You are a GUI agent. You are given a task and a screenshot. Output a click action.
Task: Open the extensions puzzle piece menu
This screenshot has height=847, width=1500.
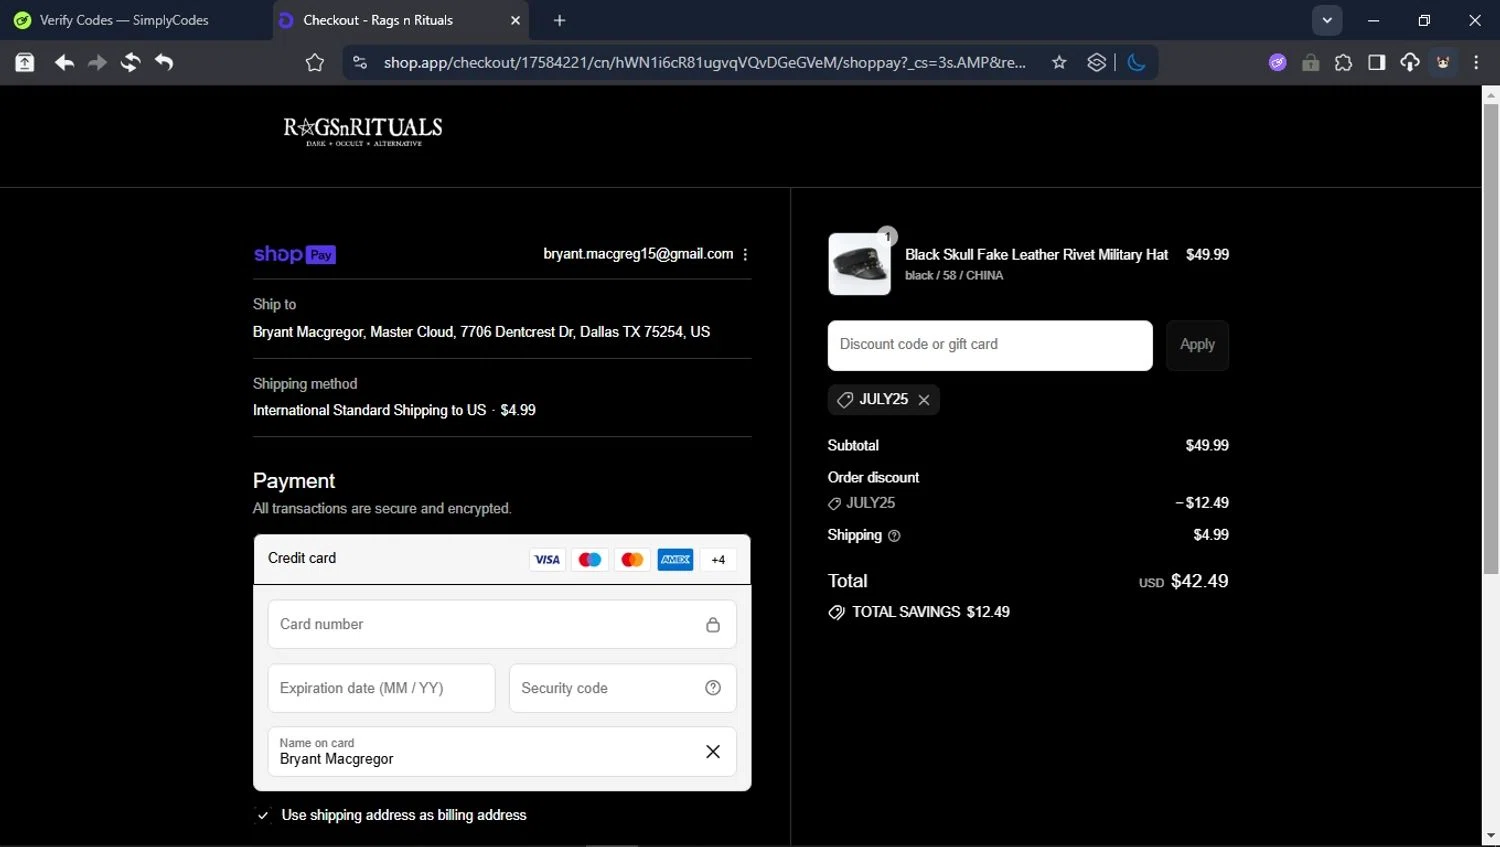(x=1343, y=62)
